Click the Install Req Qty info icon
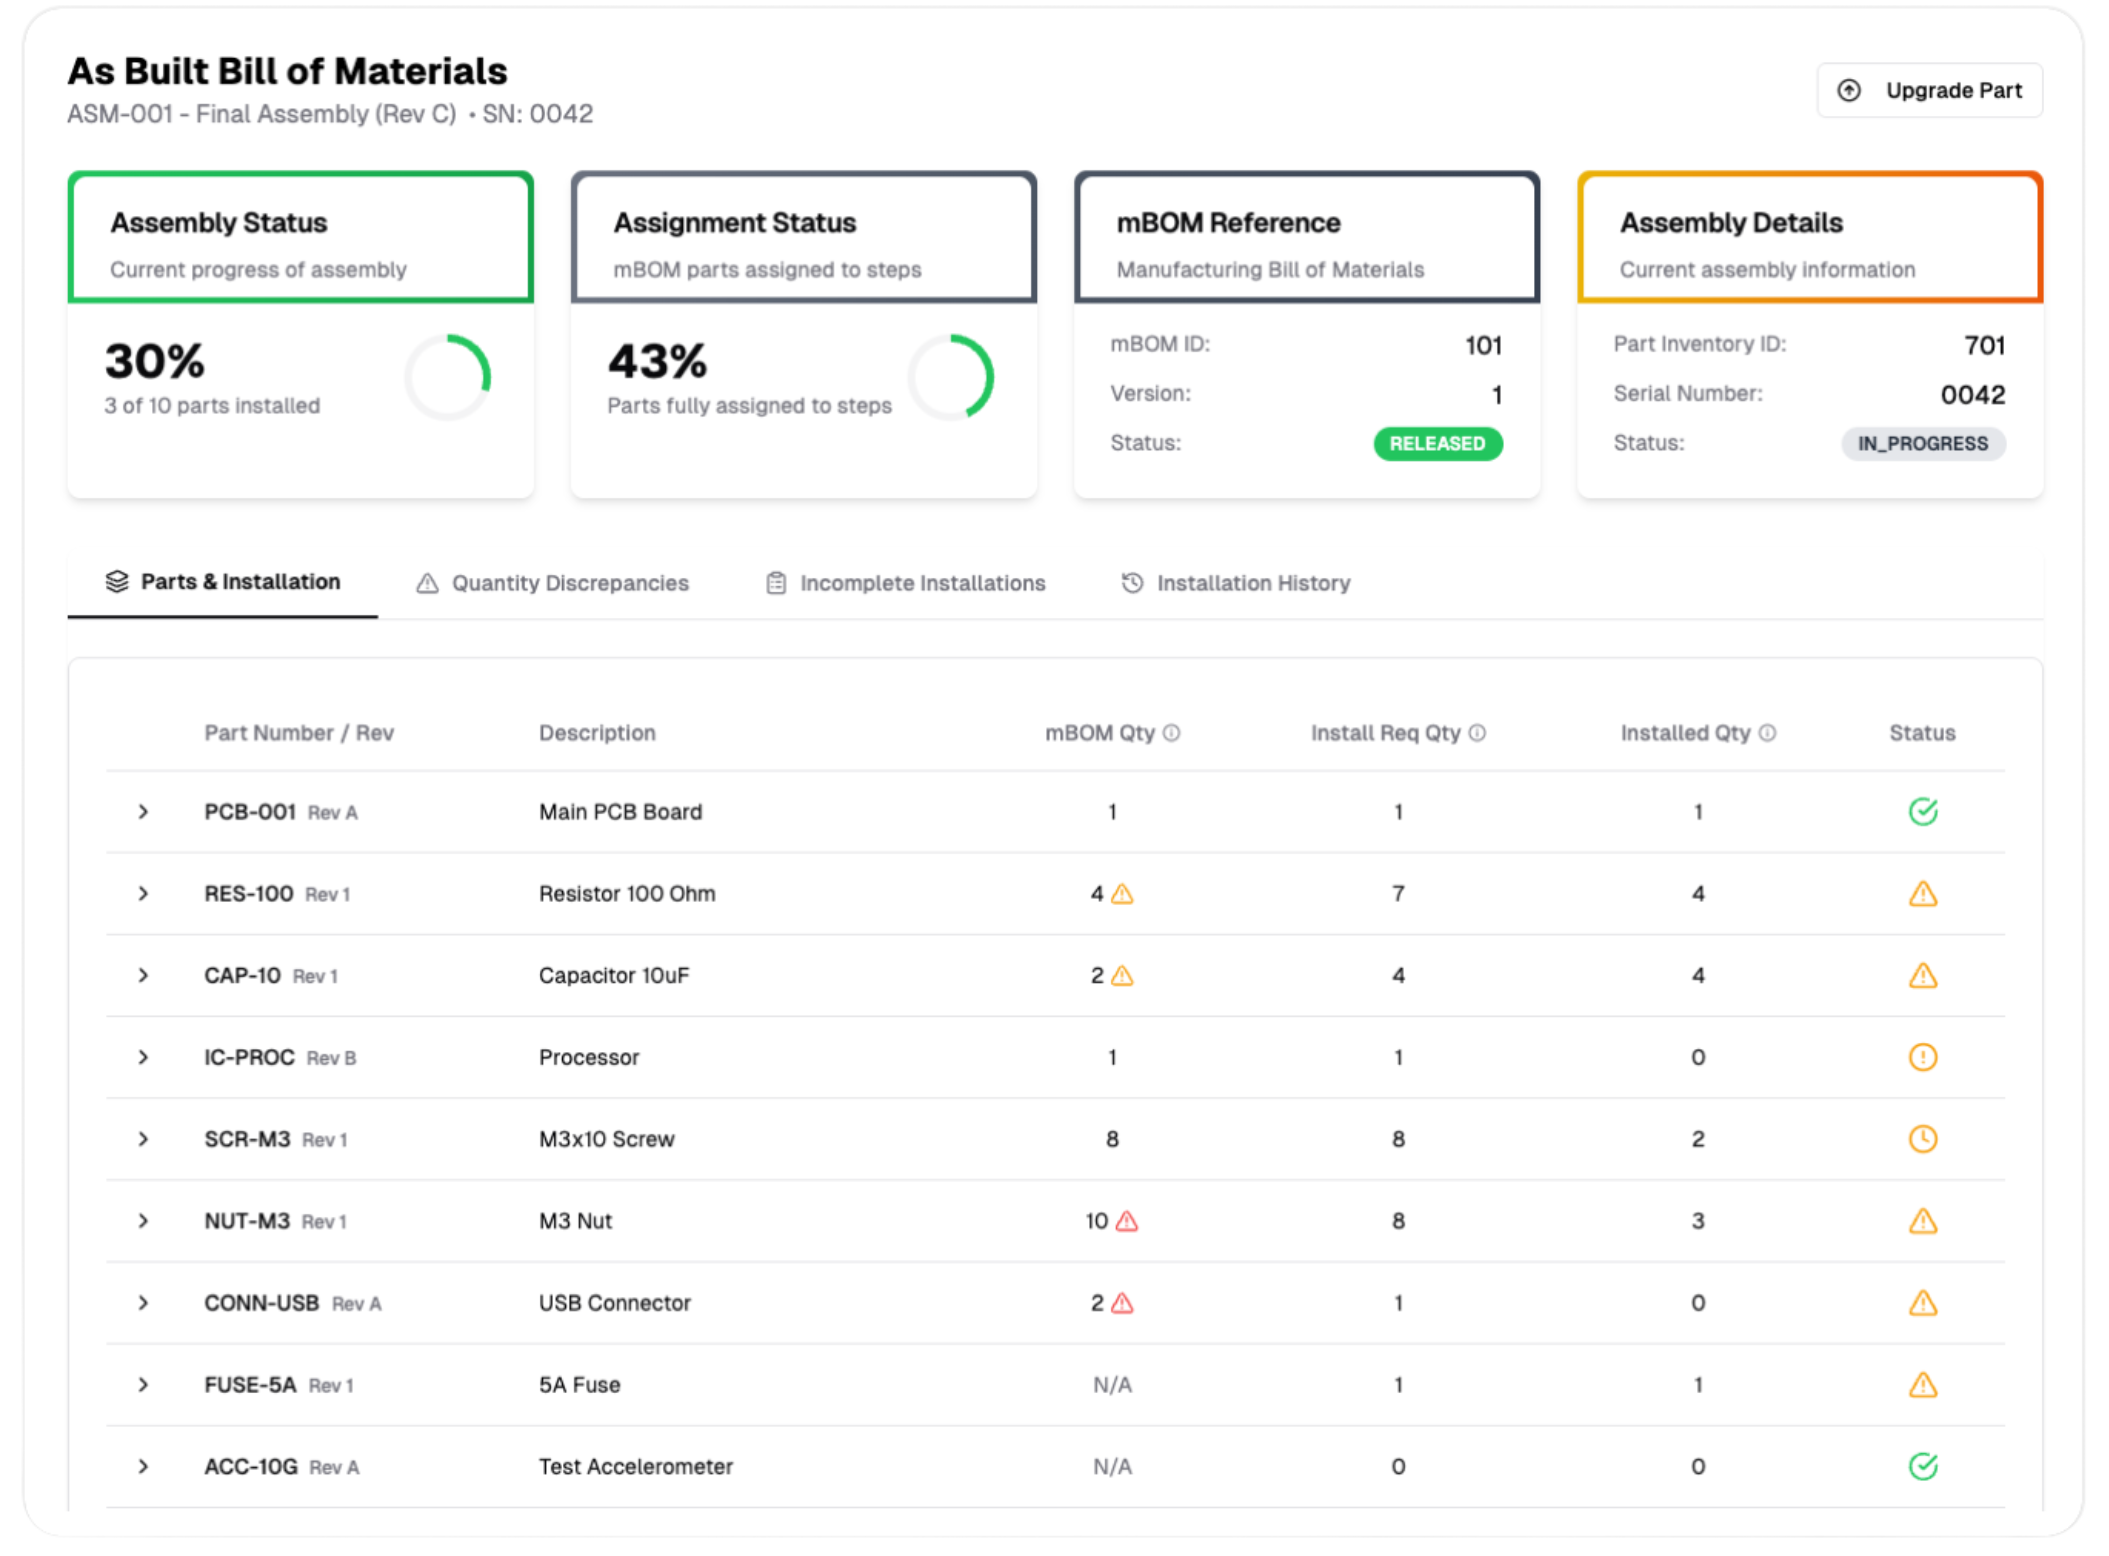This screenshot has width=2109, height=1556. tap(1477, 733)
